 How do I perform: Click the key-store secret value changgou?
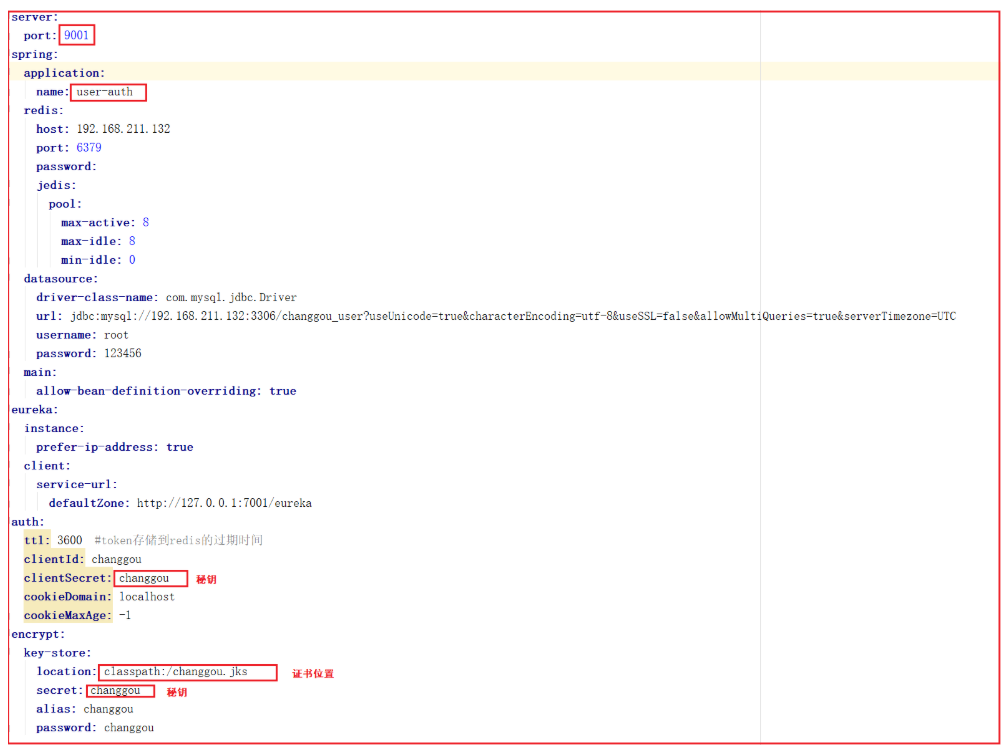point(115,690)
